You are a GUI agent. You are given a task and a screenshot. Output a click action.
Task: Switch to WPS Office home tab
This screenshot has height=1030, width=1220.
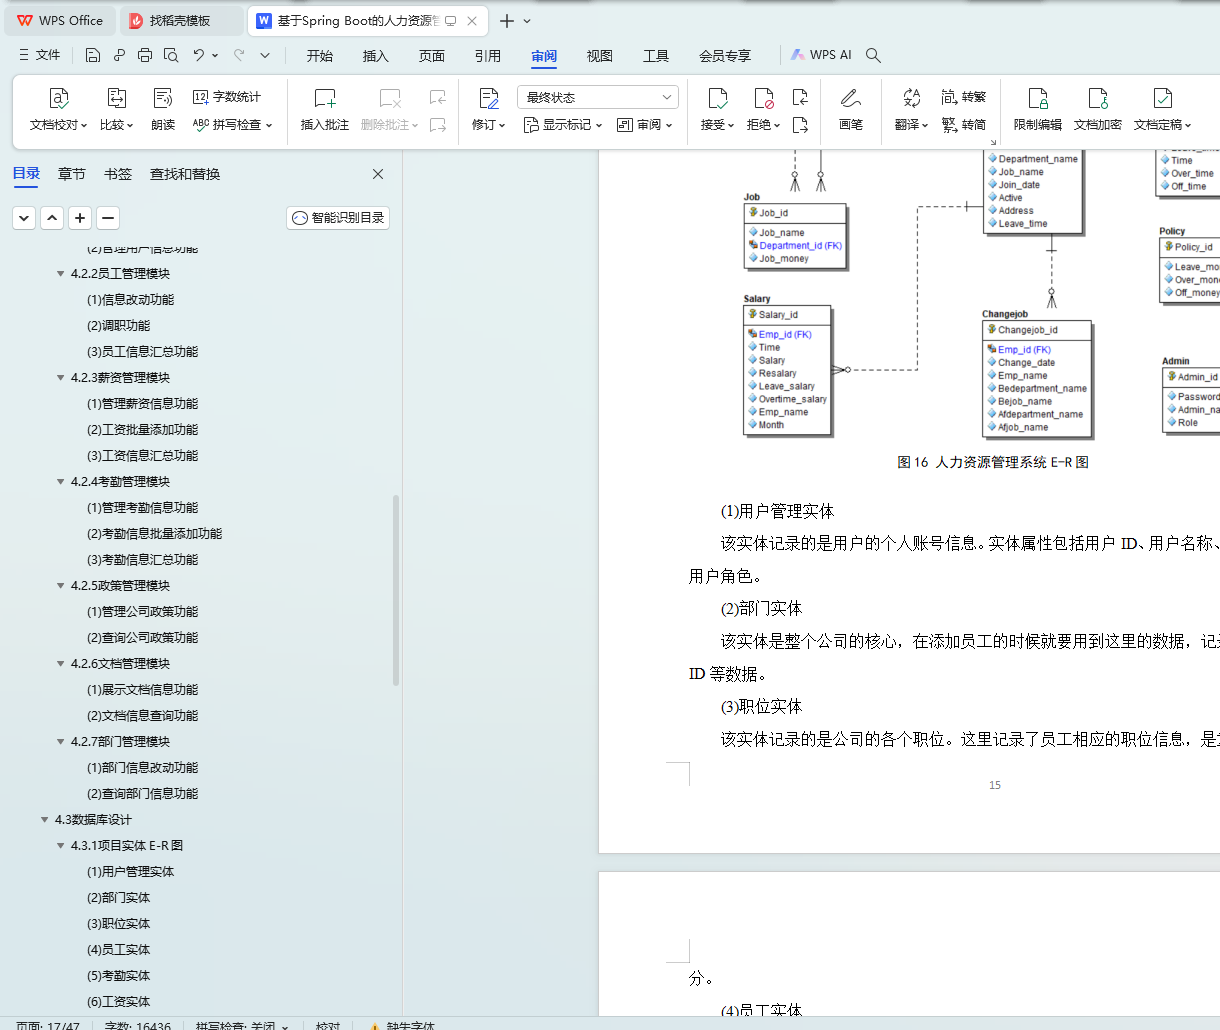[61, 20]
